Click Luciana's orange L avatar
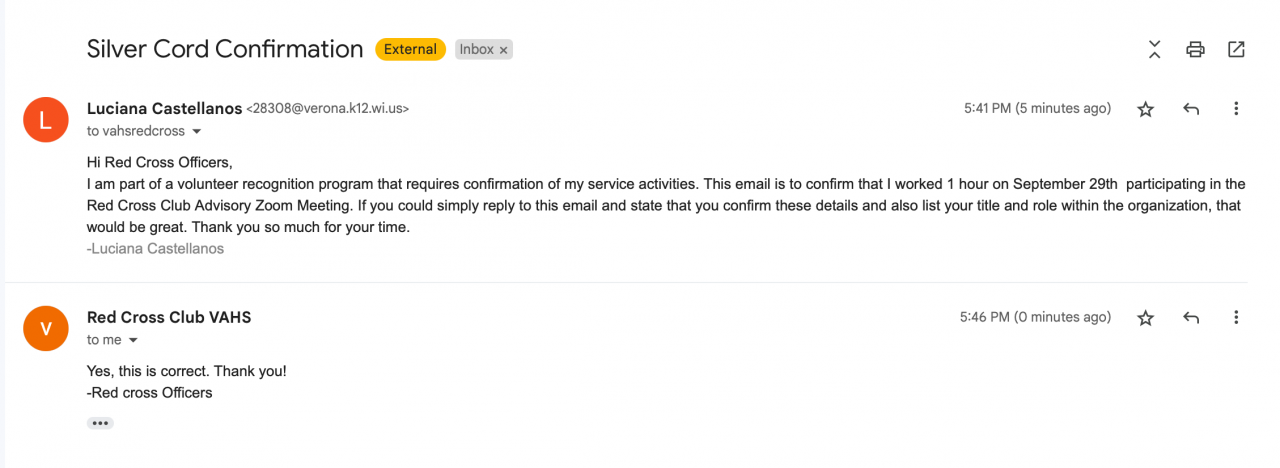 45,120
